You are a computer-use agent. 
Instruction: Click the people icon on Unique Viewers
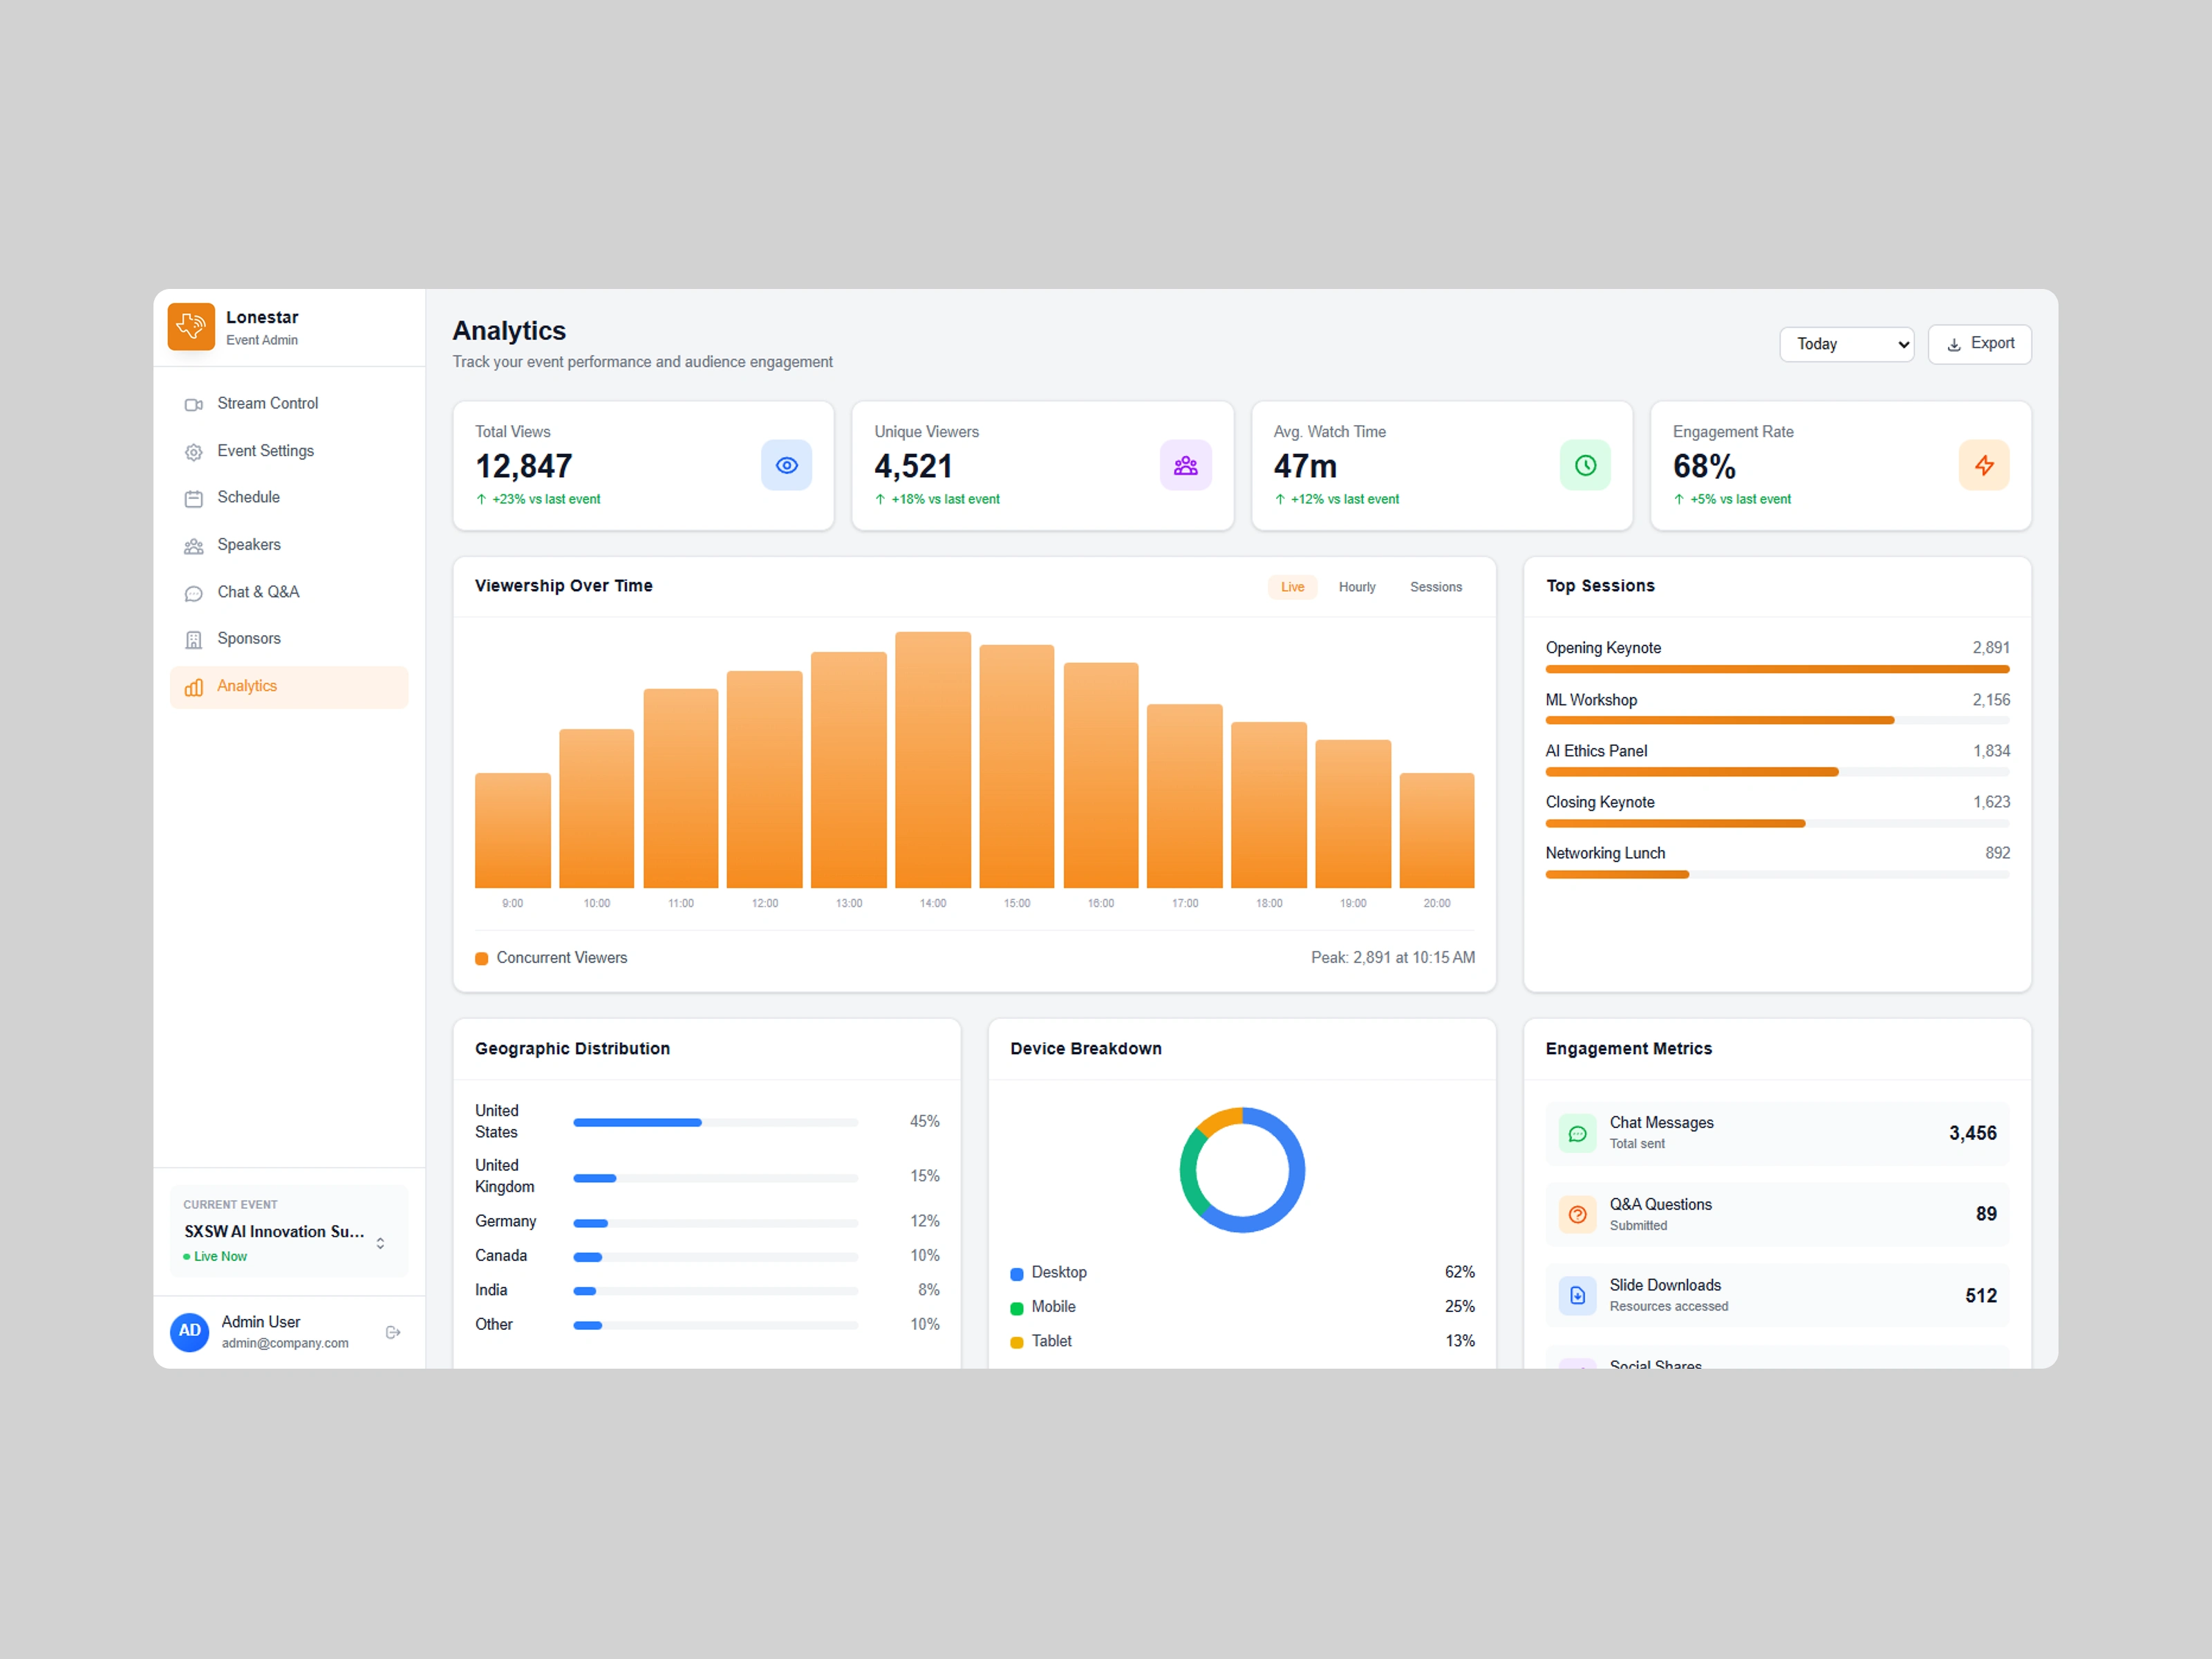point(1185,465)
